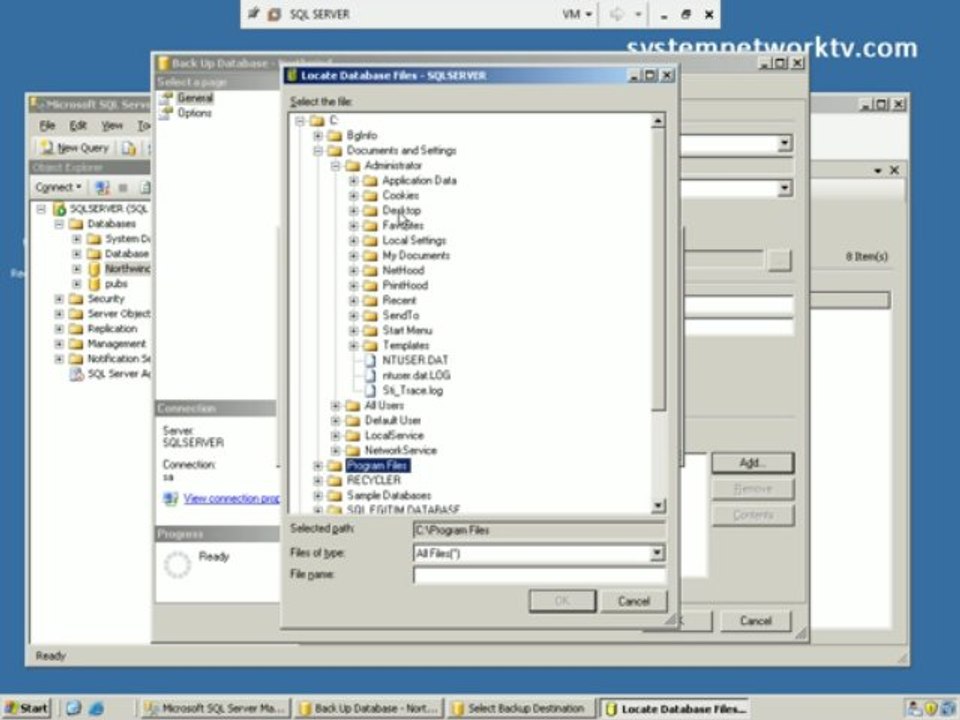Expand the BgInfo folder node
The height and width of the screenshot is (720, 960).
[x=317, y=135]
